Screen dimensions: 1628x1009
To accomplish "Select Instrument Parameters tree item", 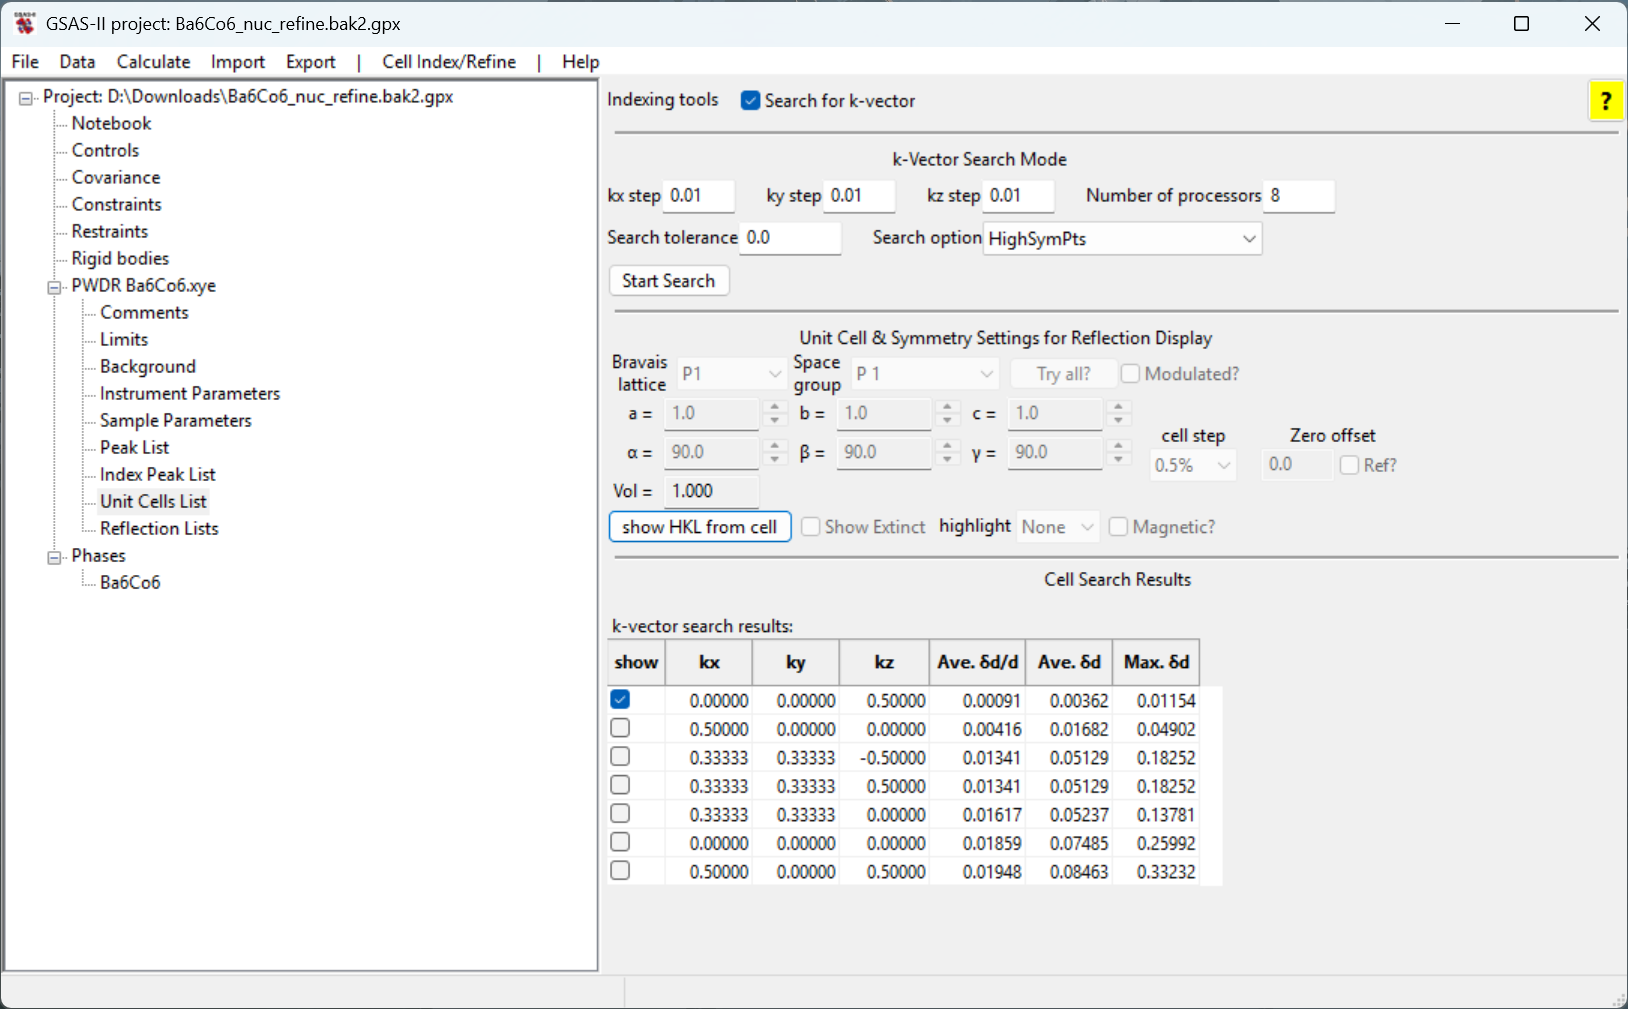I will pyautogui.click(x=190, y=394).
